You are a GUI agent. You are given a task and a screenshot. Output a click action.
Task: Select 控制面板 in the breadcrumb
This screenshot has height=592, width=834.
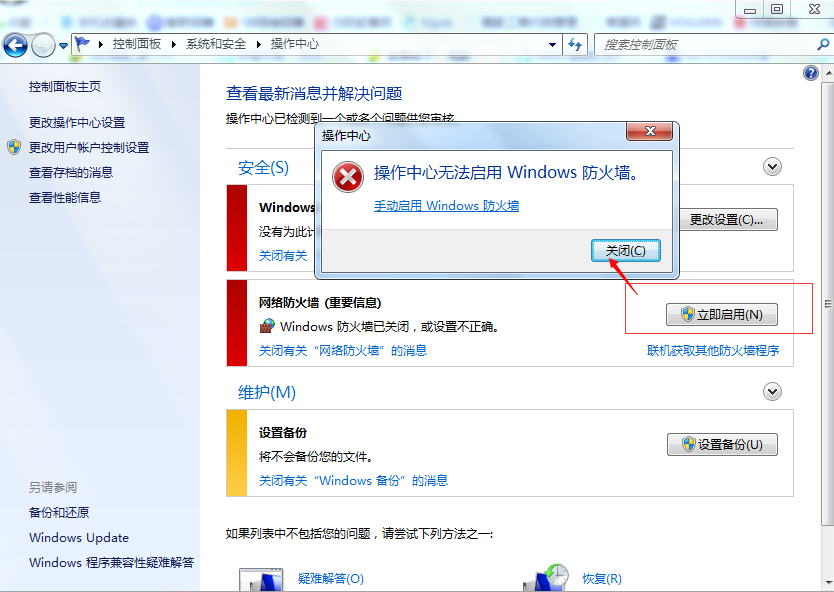(x=137, y=44)
